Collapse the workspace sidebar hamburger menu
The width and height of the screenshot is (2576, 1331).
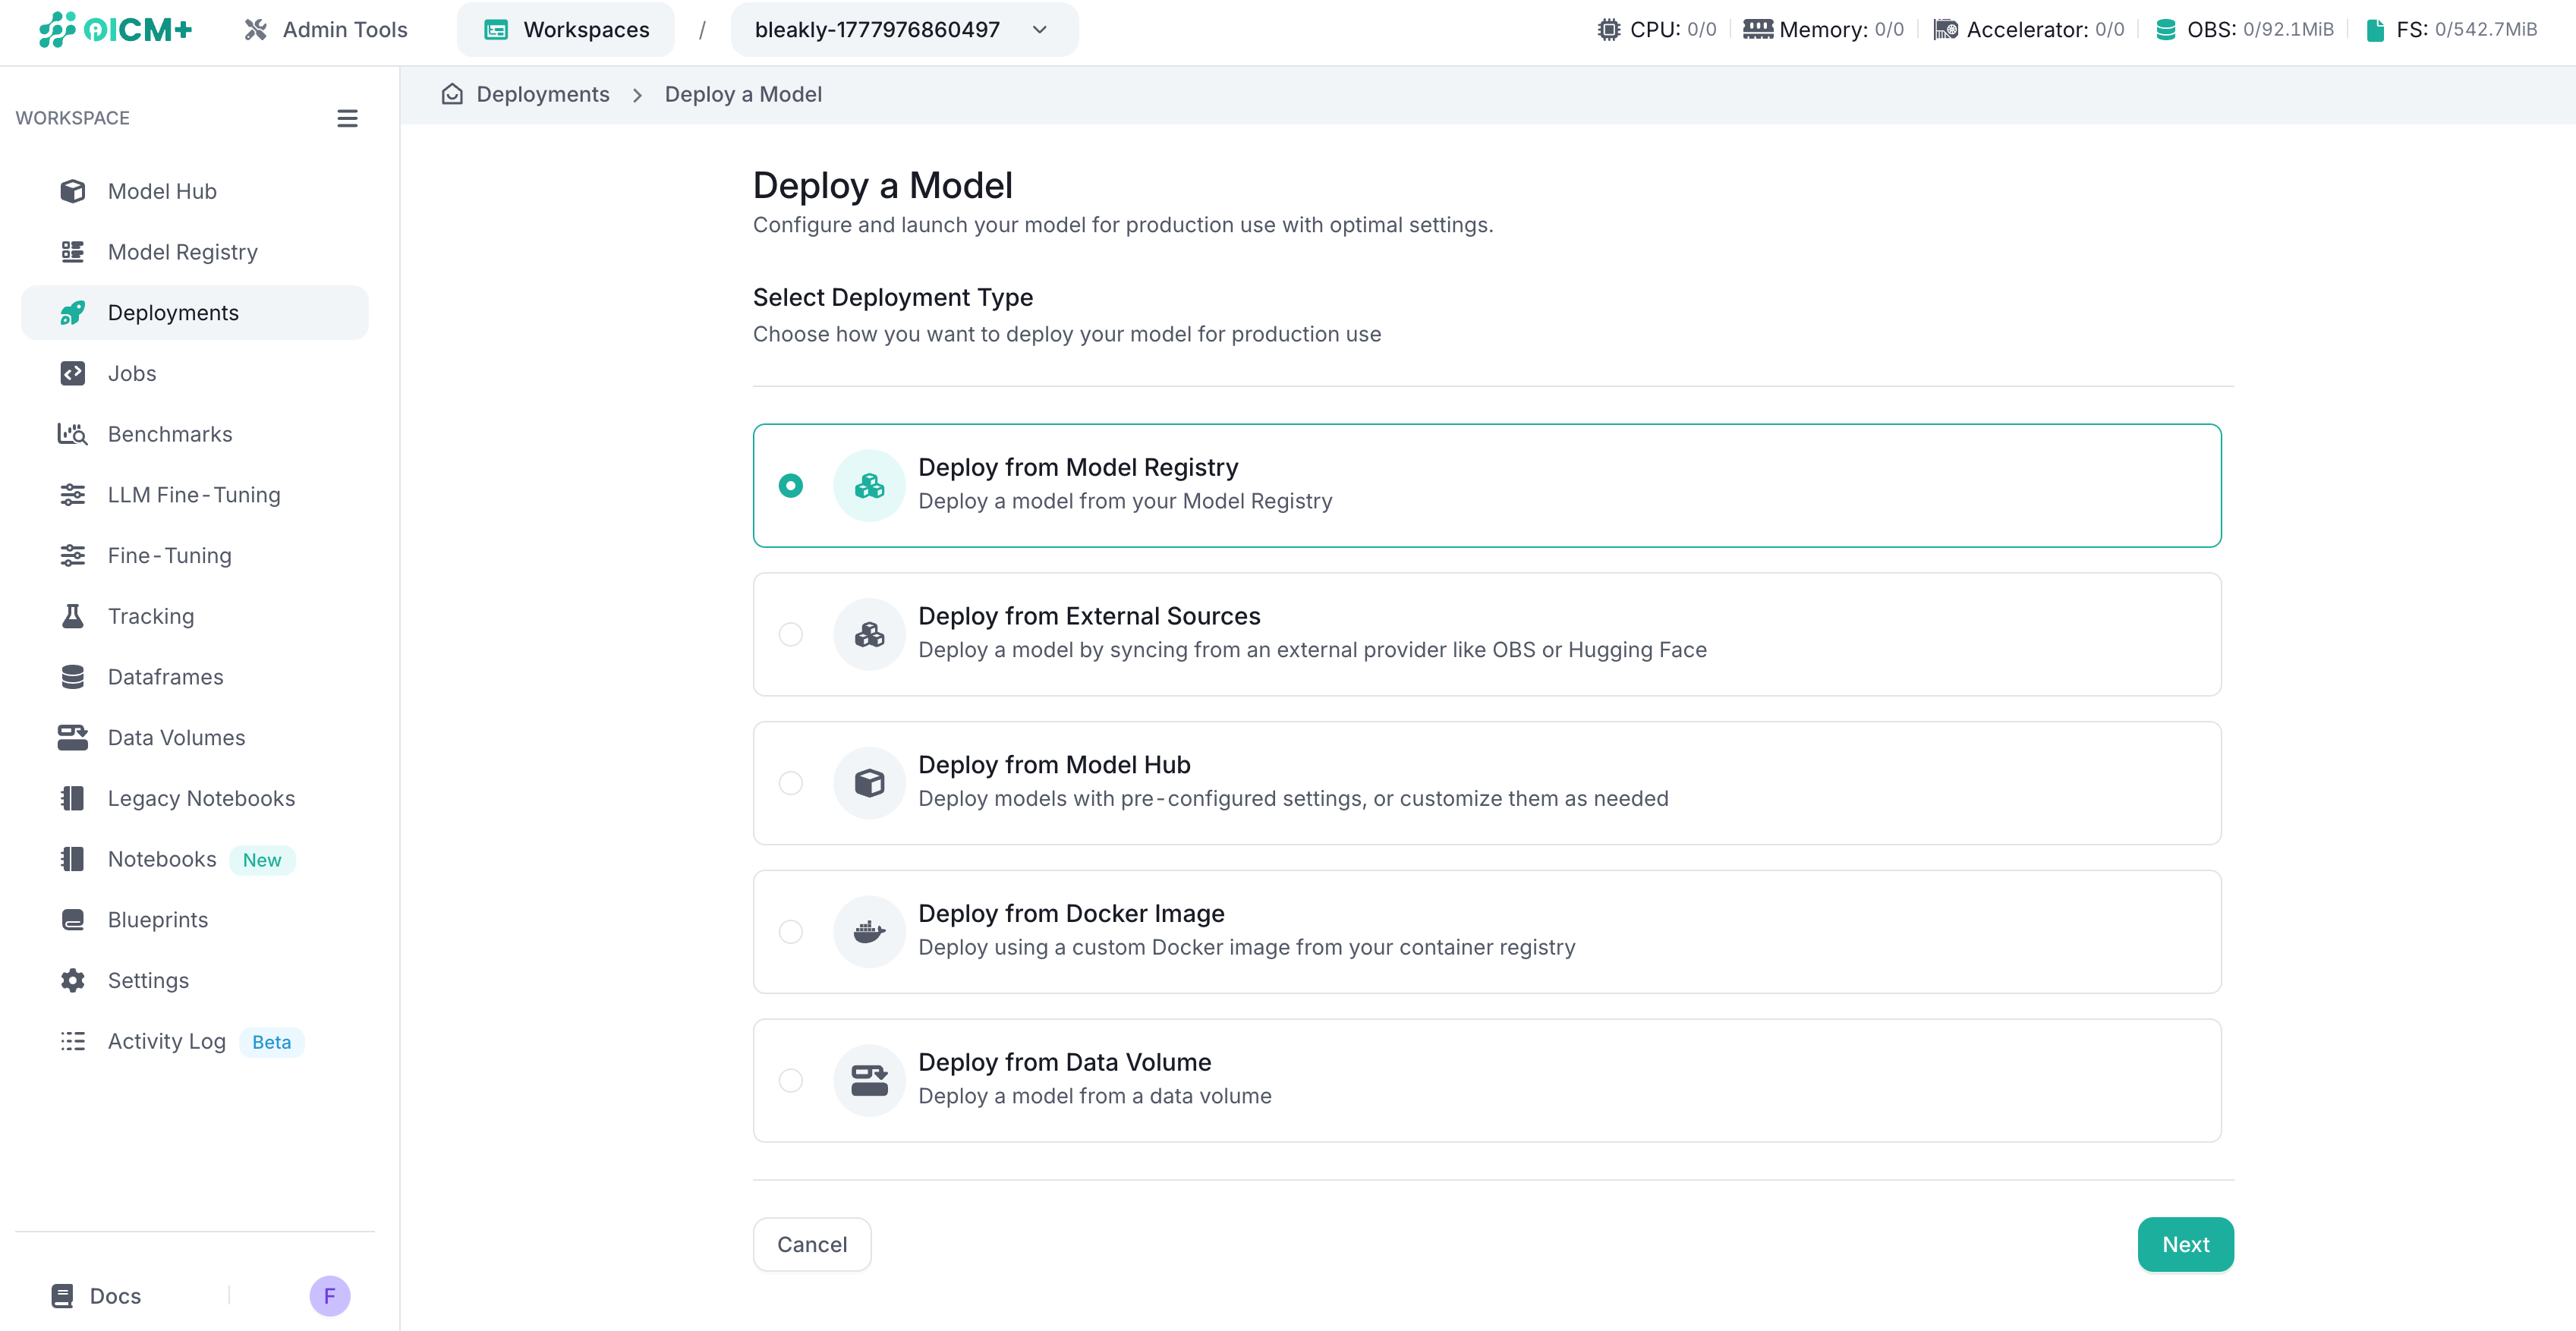coord(347,118)
